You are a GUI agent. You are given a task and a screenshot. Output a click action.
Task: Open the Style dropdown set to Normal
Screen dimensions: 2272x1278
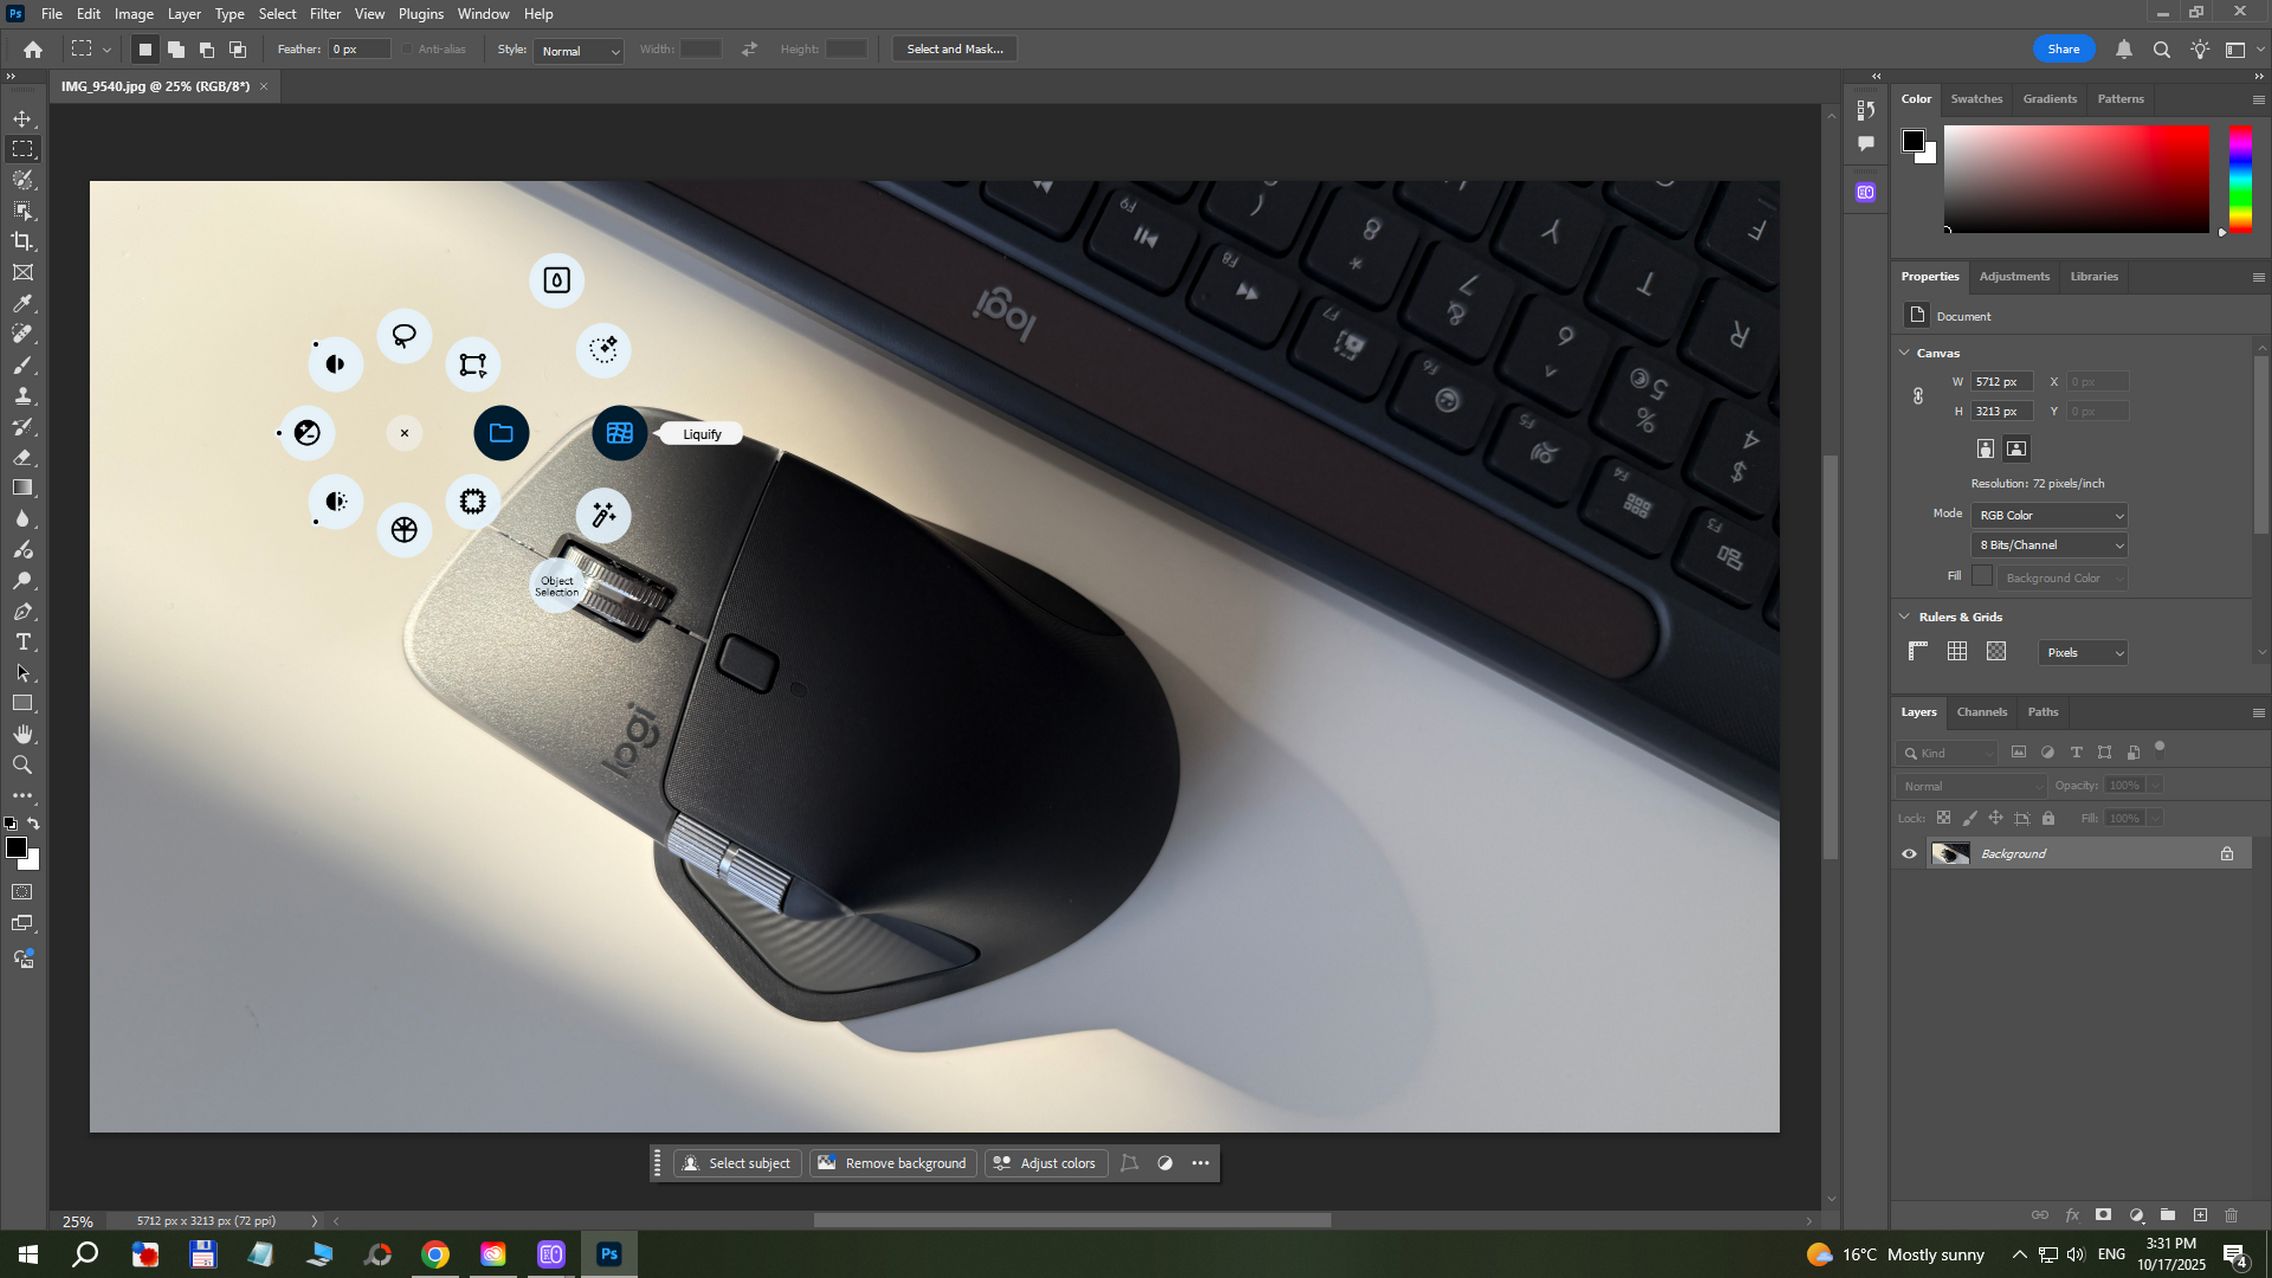(579, 50)
